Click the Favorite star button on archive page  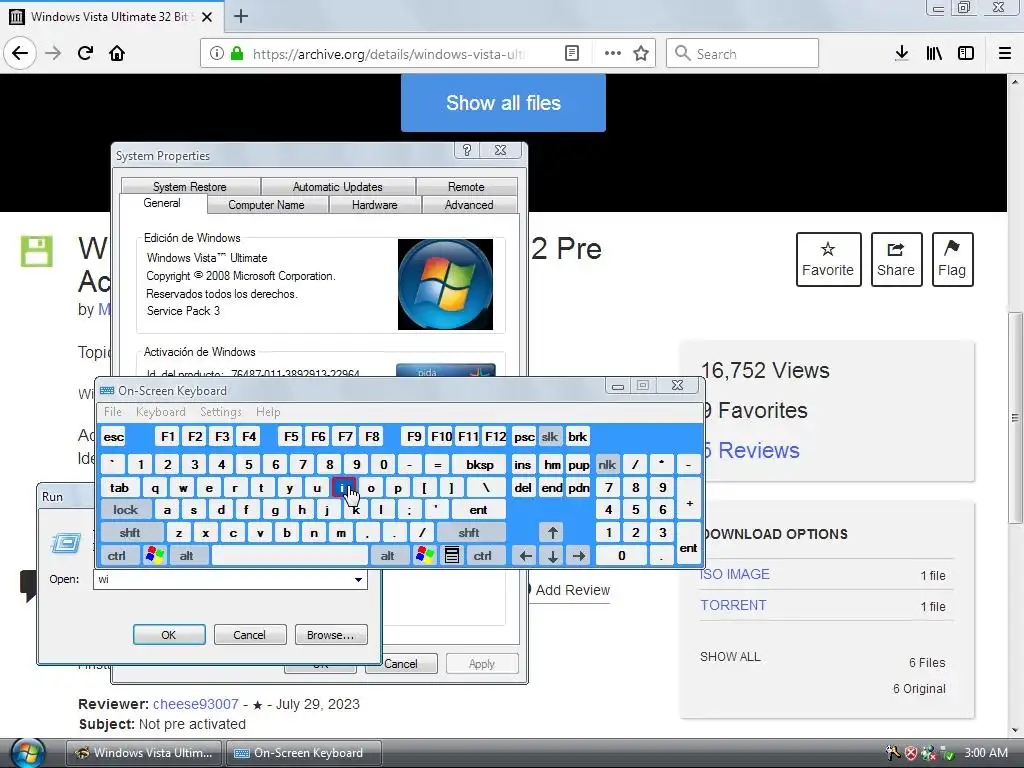click(828, 259)
